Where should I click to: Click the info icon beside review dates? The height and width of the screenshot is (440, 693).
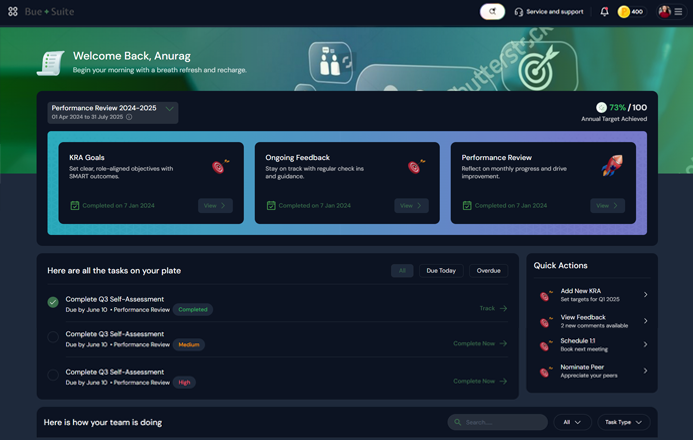[129, 117]
